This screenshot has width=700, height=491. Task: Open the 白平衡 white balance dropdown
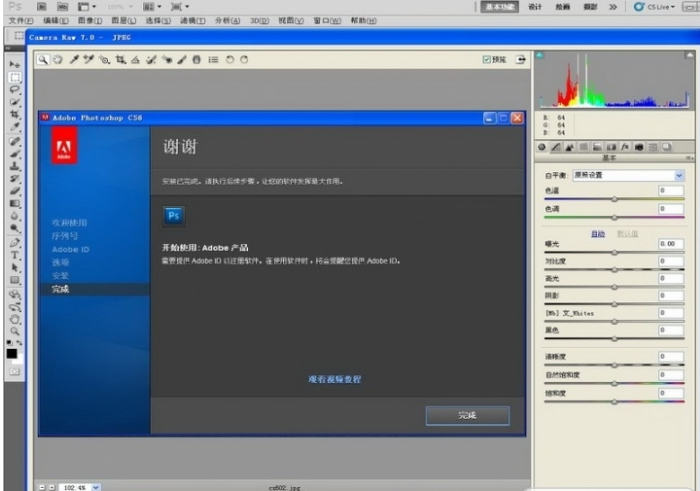point(629,175)
